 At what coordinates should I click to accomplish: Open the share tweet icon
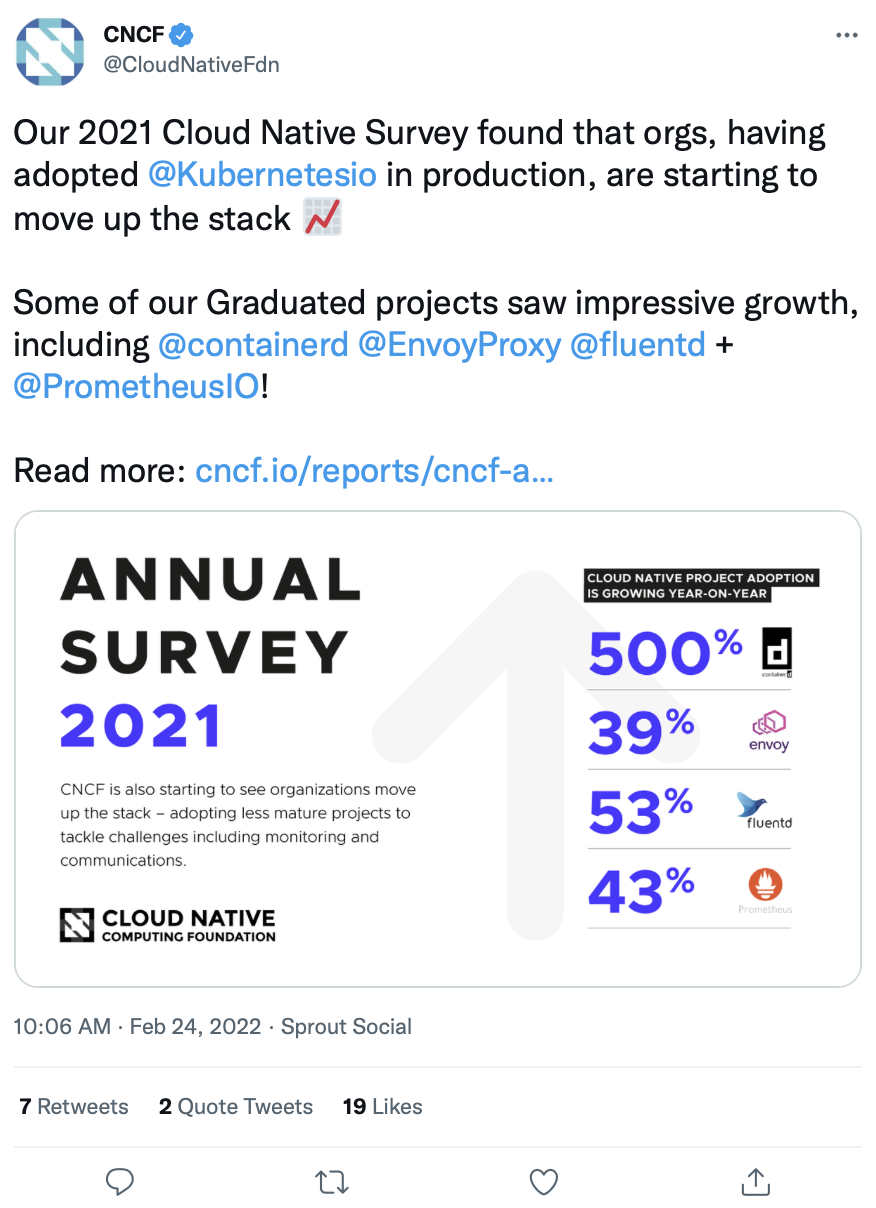pos(755,1181)
